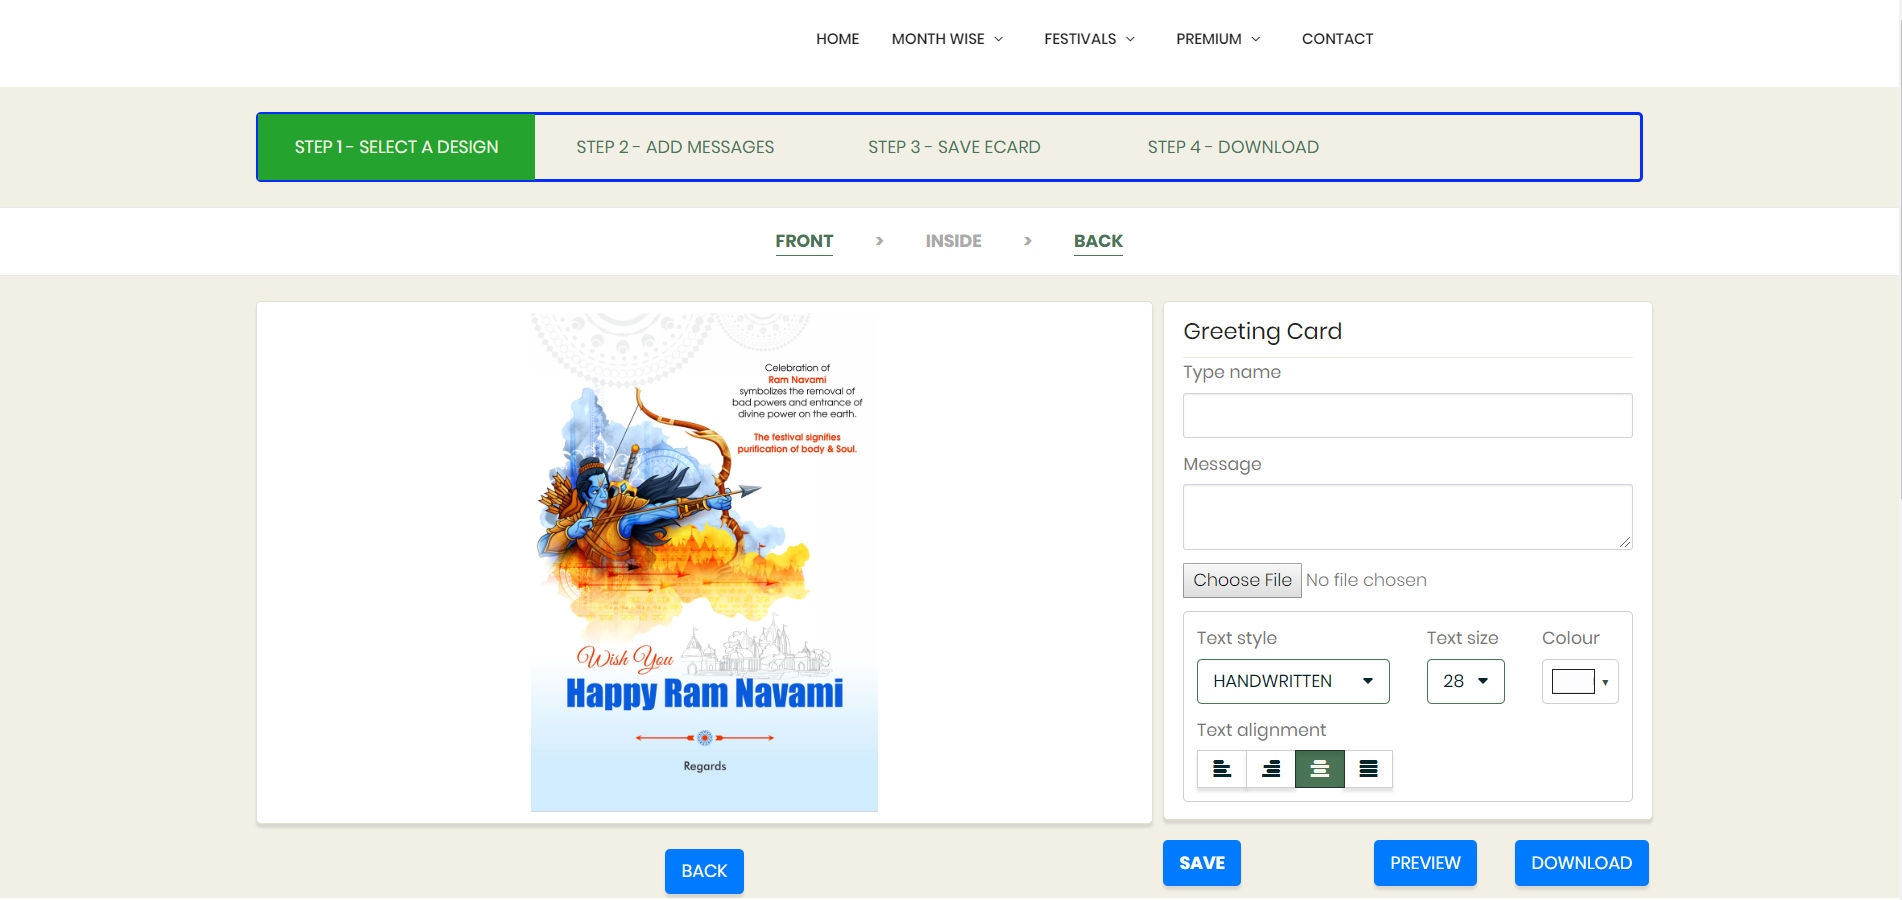
Task: Click the arrow between FRONT and INSIDE
Action: coord(879,241)
